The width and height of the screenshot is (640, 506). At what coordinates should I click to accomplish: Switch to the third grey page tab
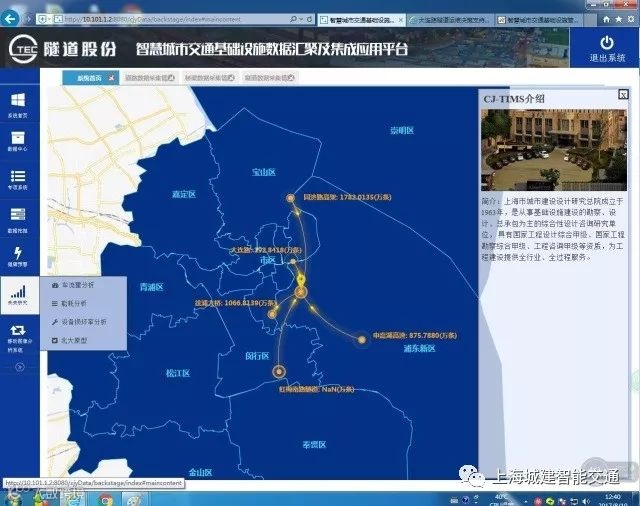pos(209,78)
